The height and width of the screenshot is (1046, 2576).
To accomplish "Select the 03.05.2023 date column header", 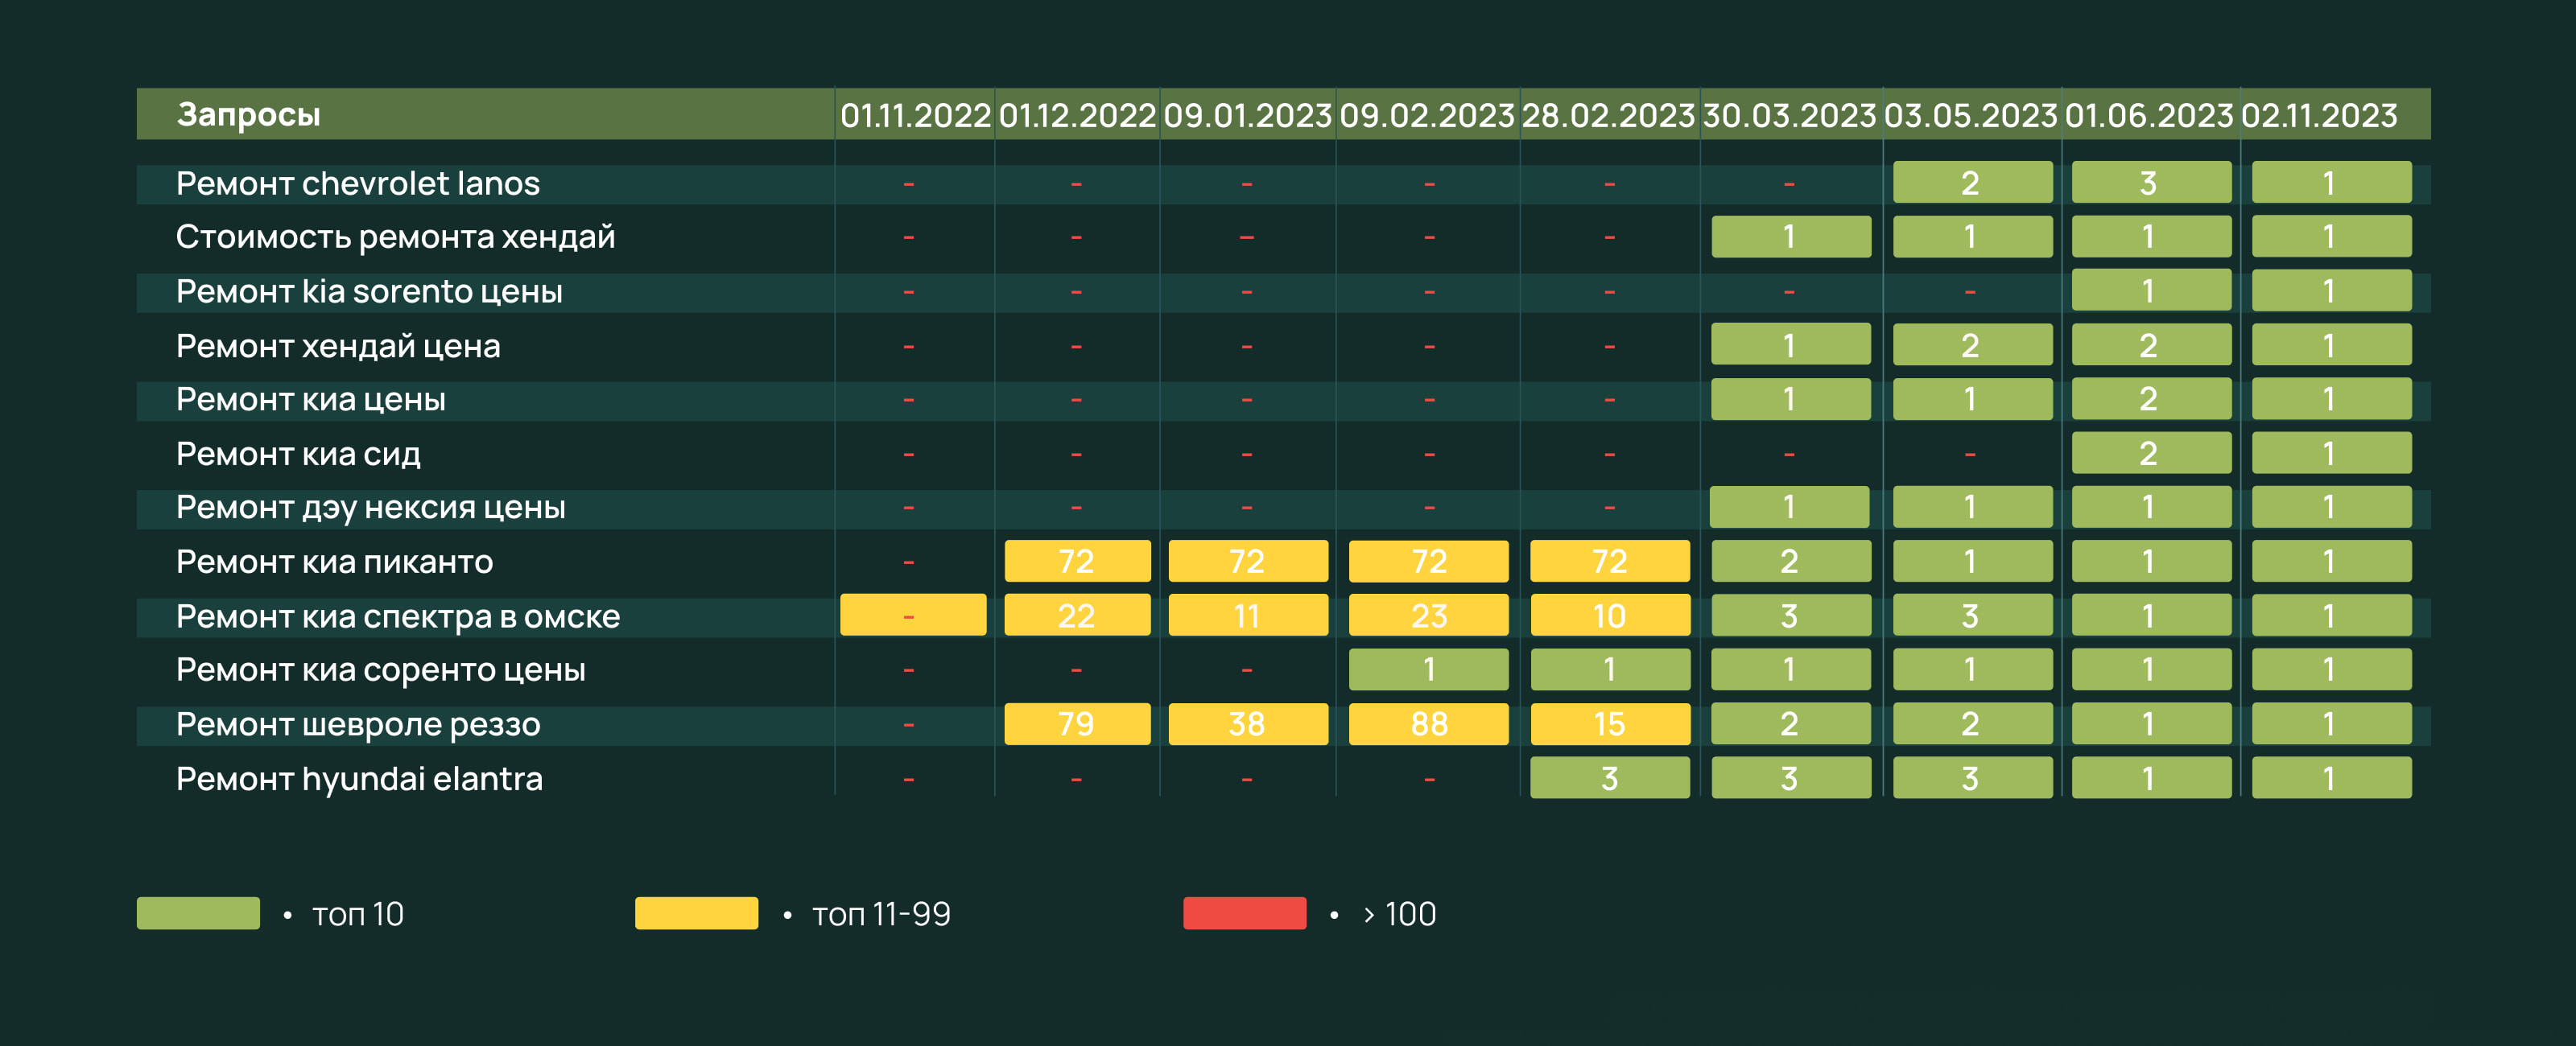I will point(1970,116).
